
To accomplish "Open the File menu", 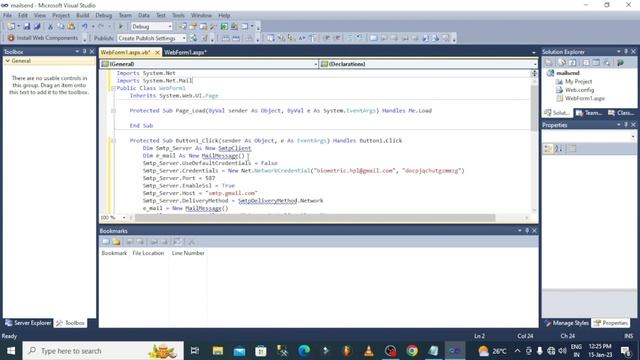I will 7,16.
